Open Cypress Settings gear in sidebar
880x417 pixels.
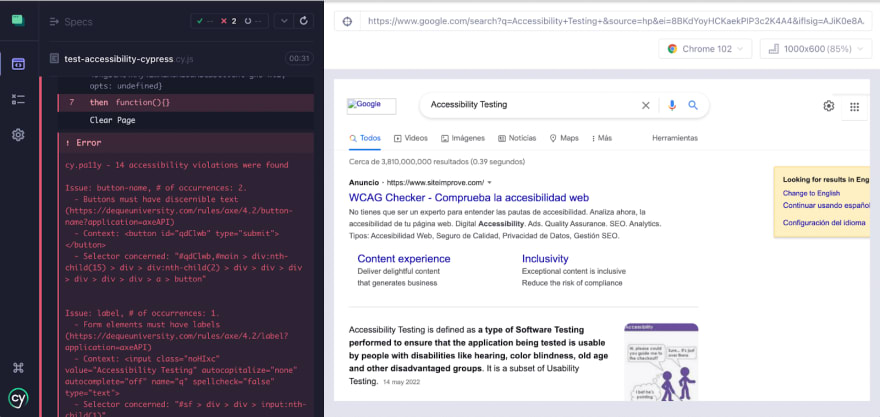tap(19, 135)
